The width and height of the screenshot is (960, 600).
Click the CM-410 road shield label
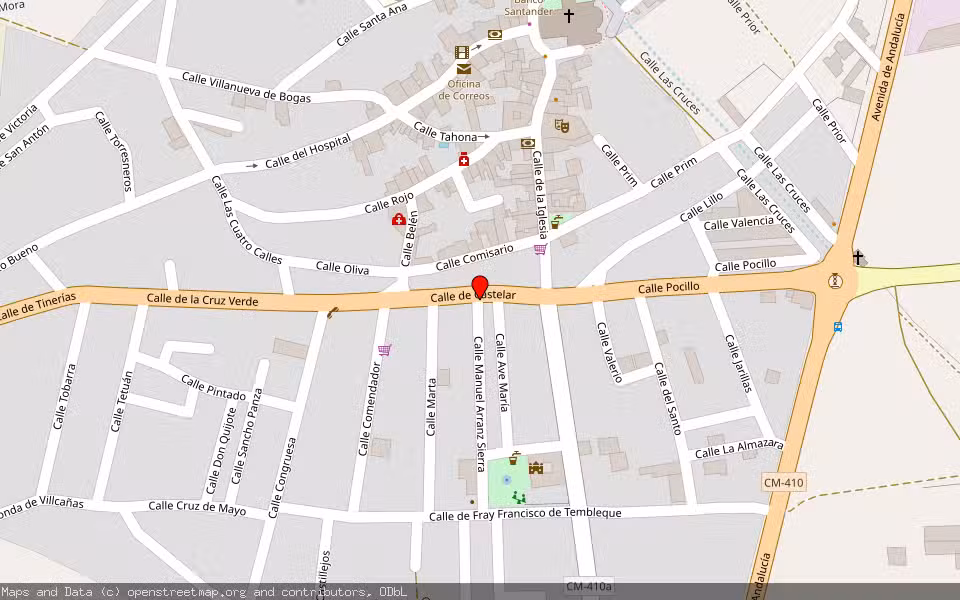(782, 483)
